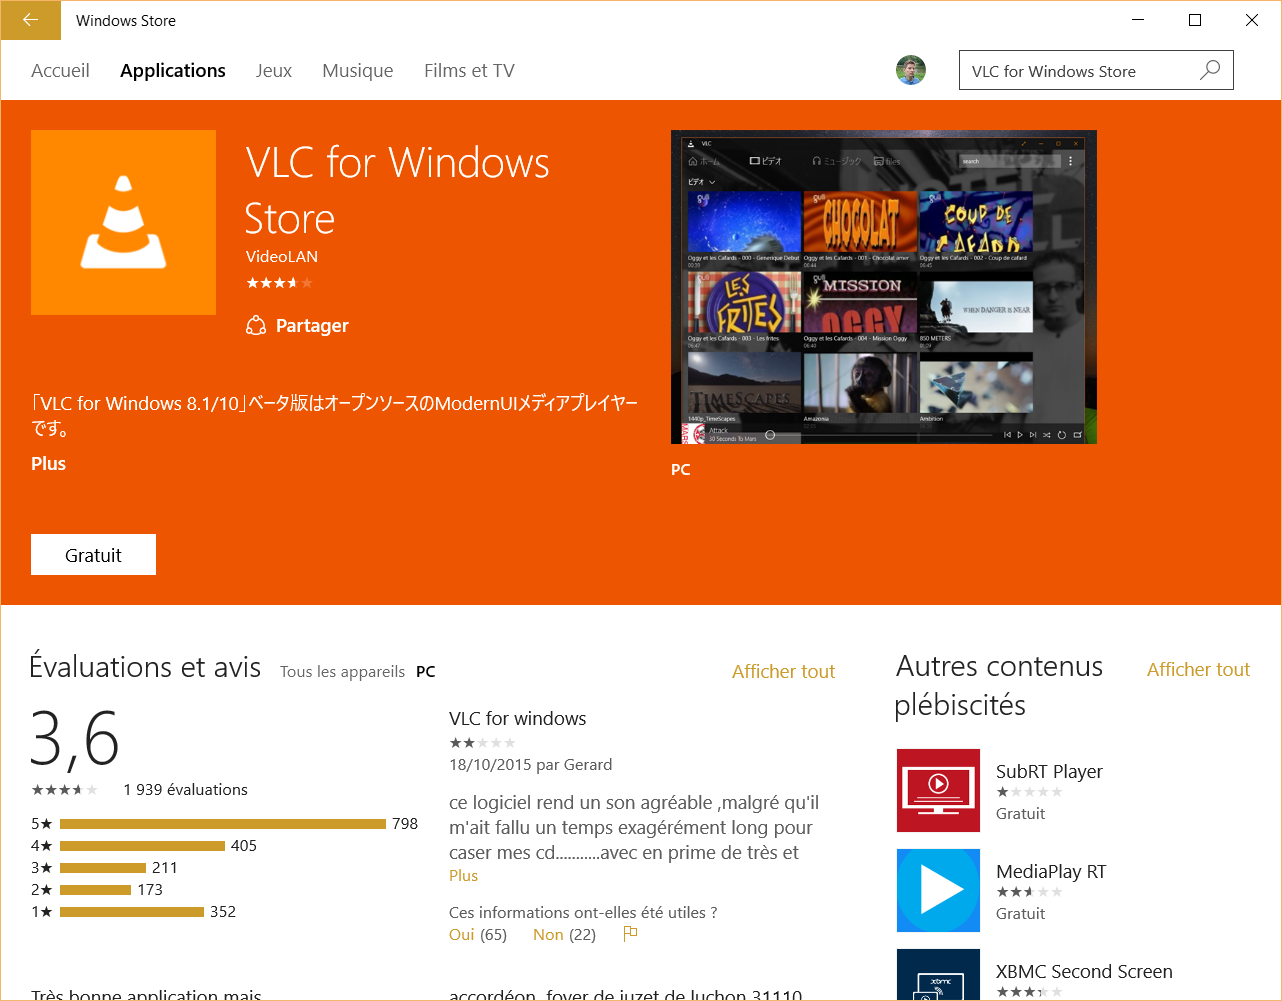Image resolution: width=1282 pixels, height=1001 pixels.
Task: Maximize the Windows Store window
Action: (x=1195, y=20)
